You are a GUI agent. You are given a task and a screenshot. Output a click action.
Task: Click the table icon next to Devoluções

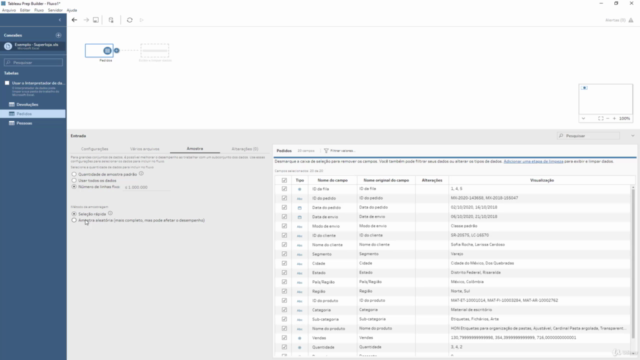pyautogui.click(x=12, y=104)
